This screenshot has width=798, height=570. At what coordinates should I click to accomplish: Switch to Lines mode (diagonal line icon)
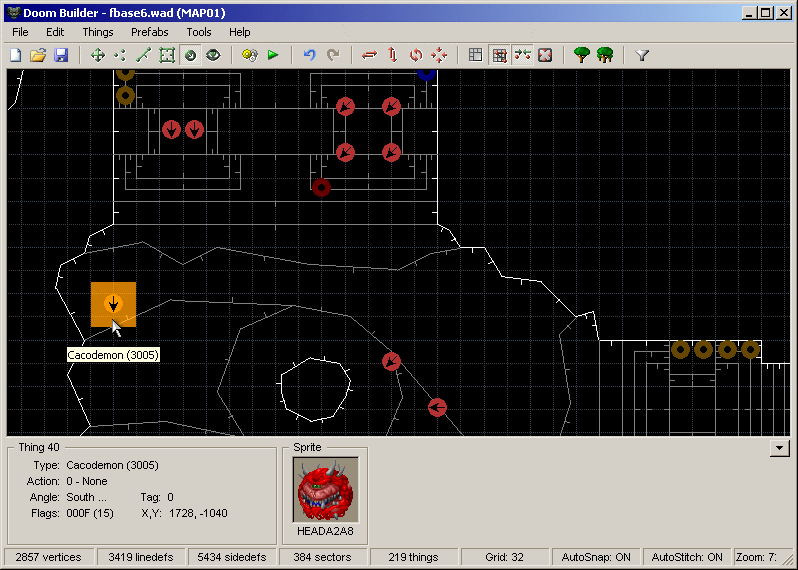144,55
